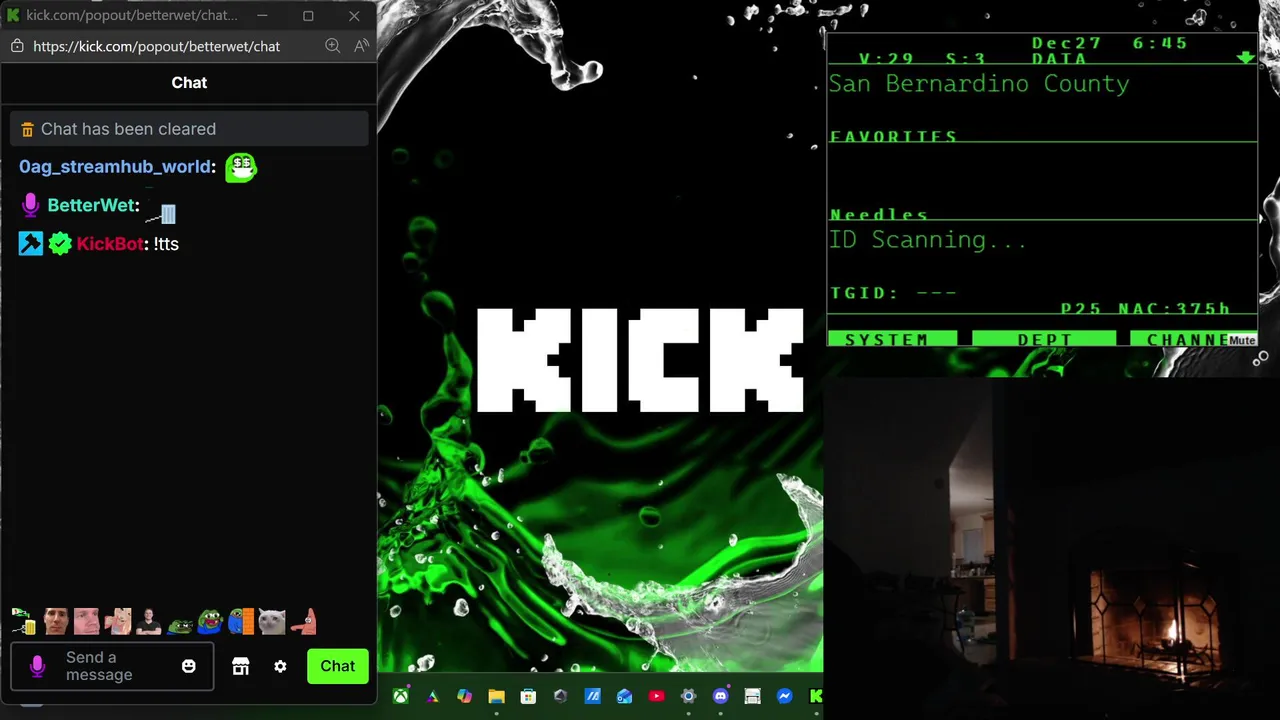Insert the Pepe behind brick wall emote
1280x720 pixels.
click(241, 622)
